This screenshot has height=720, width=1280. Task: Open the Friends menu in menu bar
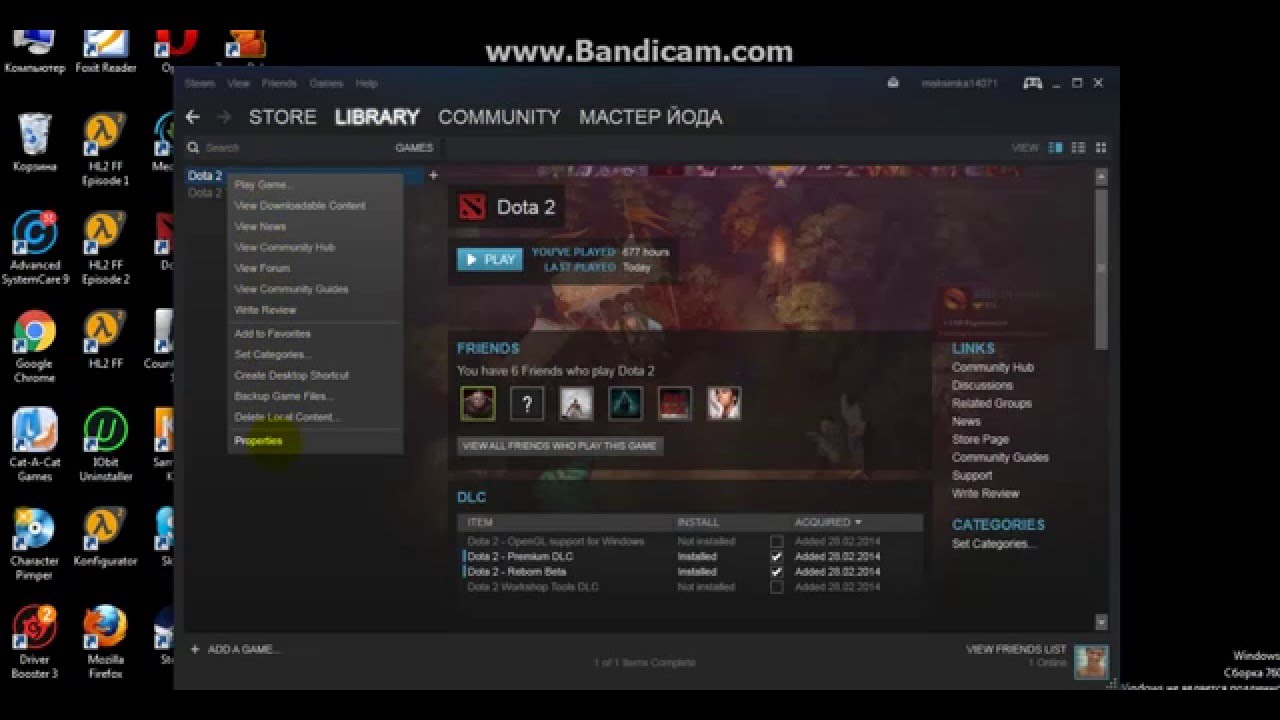279,83
